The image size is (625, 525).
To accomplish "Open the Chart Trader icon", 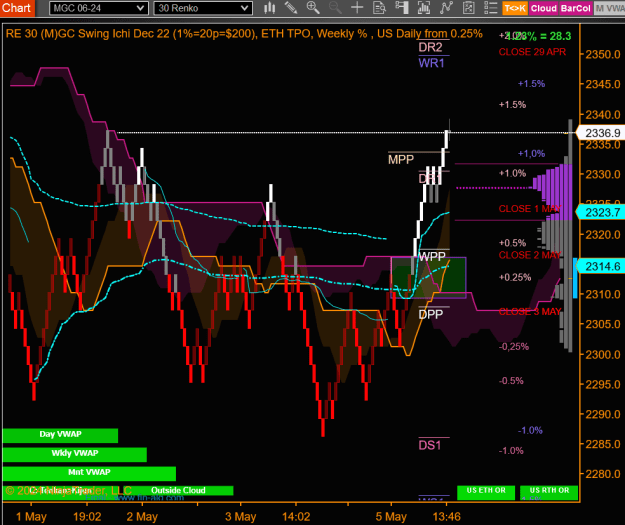I will pyautogui.click(x=402, y=8).
